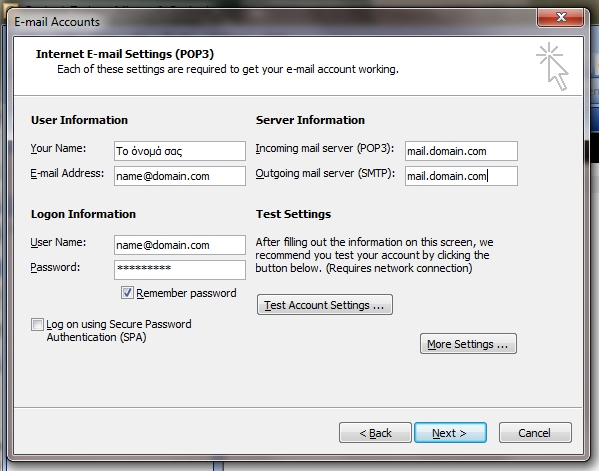The width and height of the screenshot is (599, 471).
Task: Click the wizard cursor icon in header
Action: point(553,66)
